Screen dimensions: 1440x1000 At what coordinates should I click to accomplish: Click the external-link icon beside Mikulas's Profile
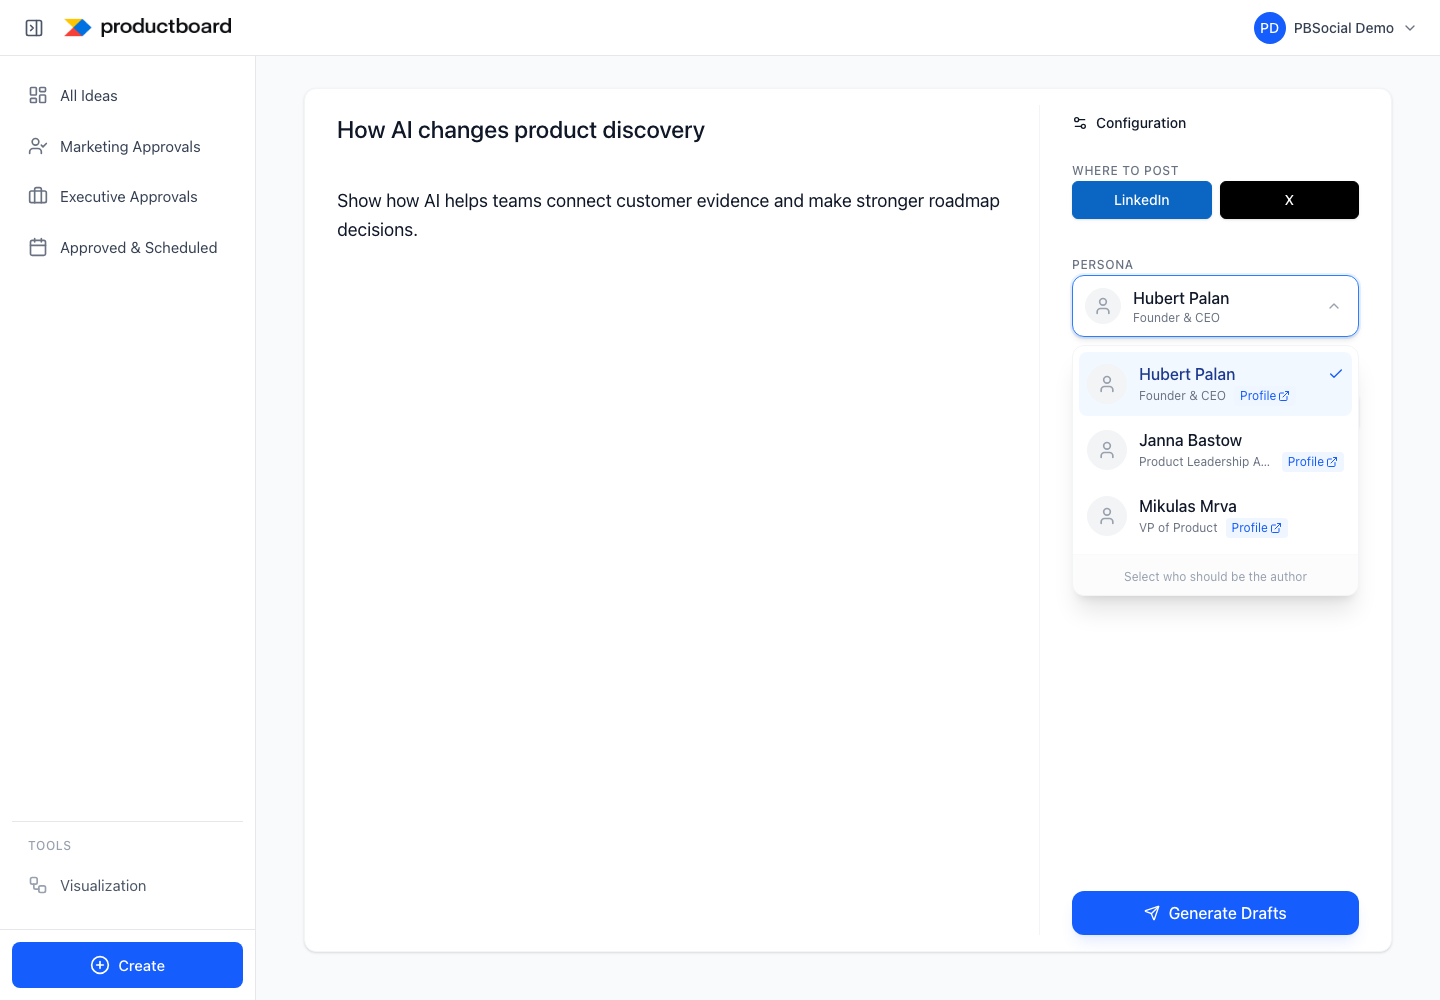(x=1276, y=528)
